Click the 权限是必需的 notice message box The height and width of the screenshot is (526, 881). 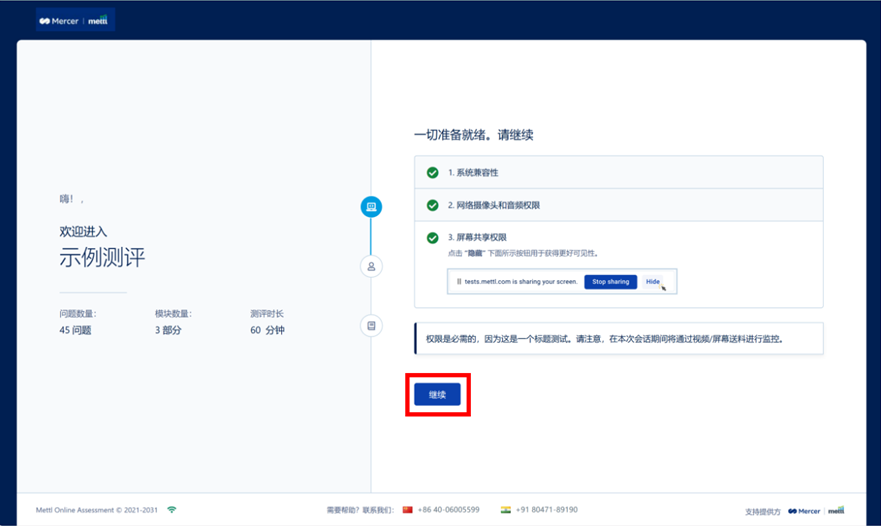(x=618, y=339)
